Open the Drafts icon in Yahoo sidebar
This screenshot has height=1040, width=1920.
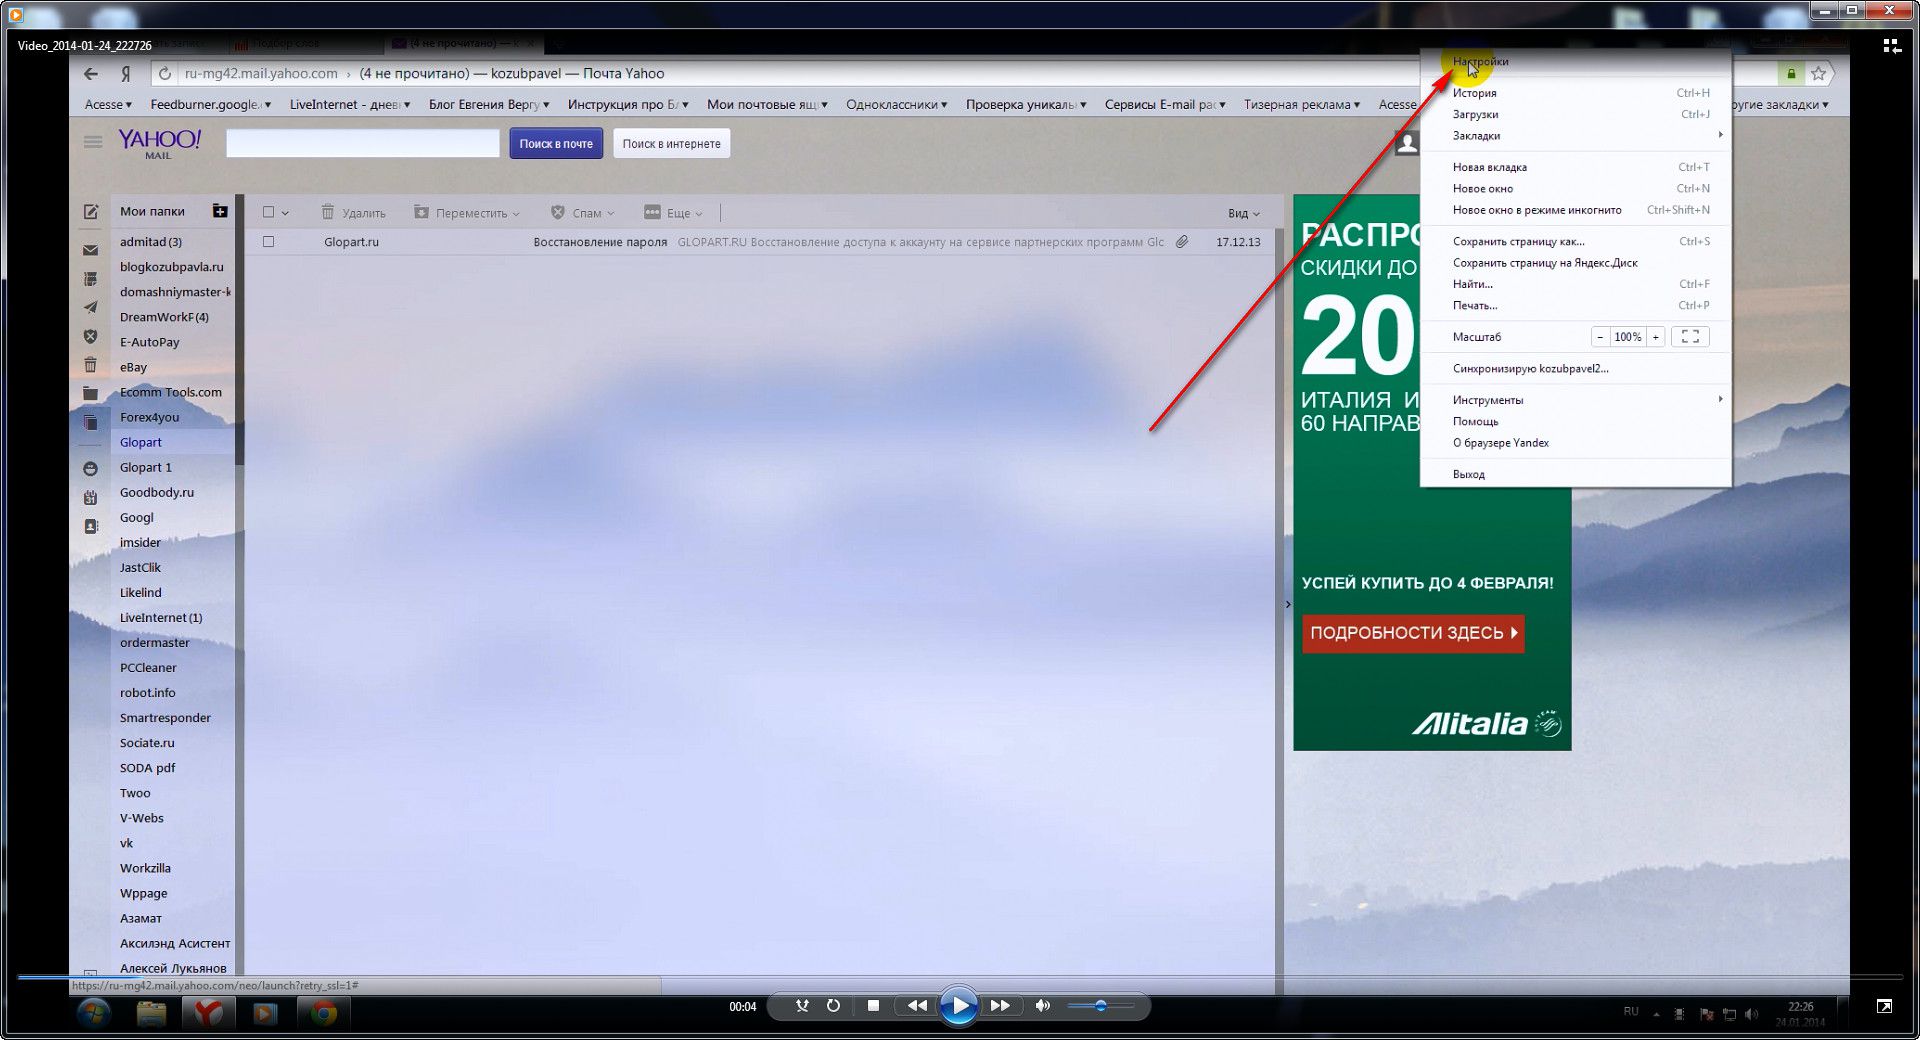tap(91, 279)
